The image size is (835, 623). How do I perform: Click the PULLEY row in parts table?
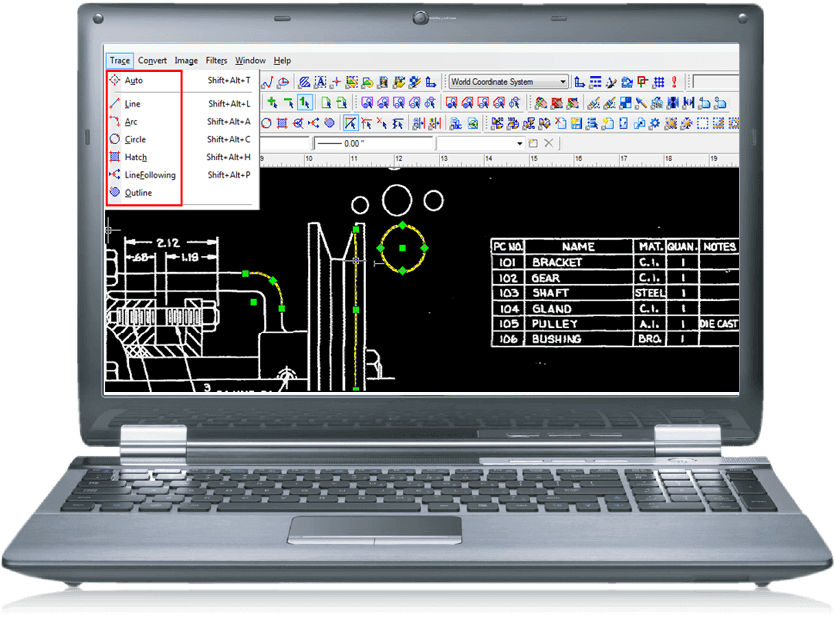click(560, 325)
